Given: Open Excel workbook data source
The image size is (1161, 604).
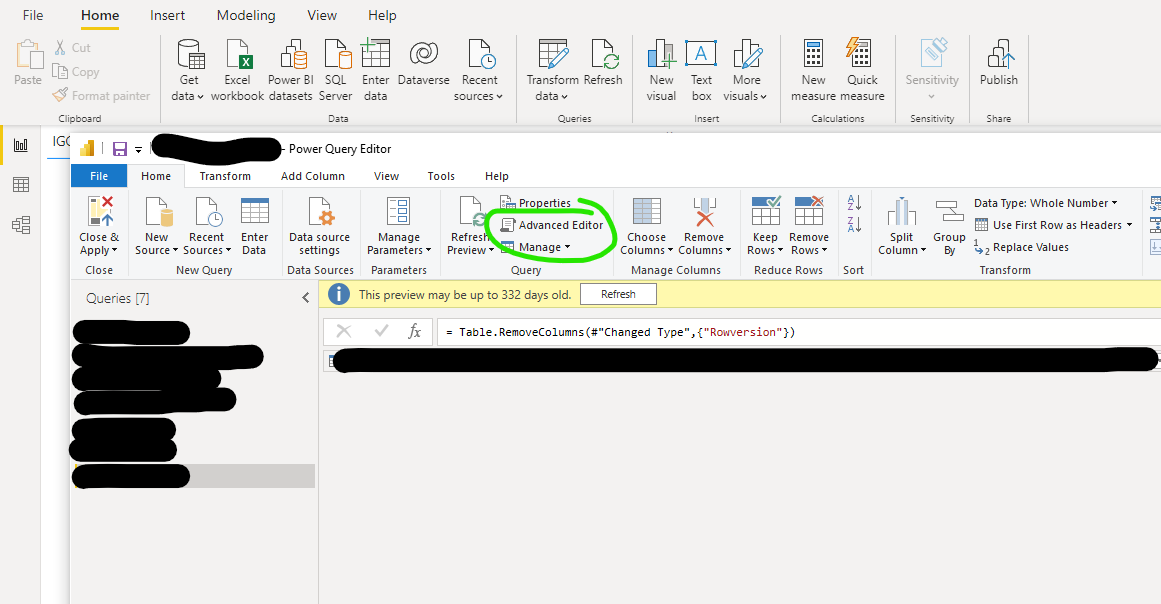Looking at the screenshot, I should 237,70.
